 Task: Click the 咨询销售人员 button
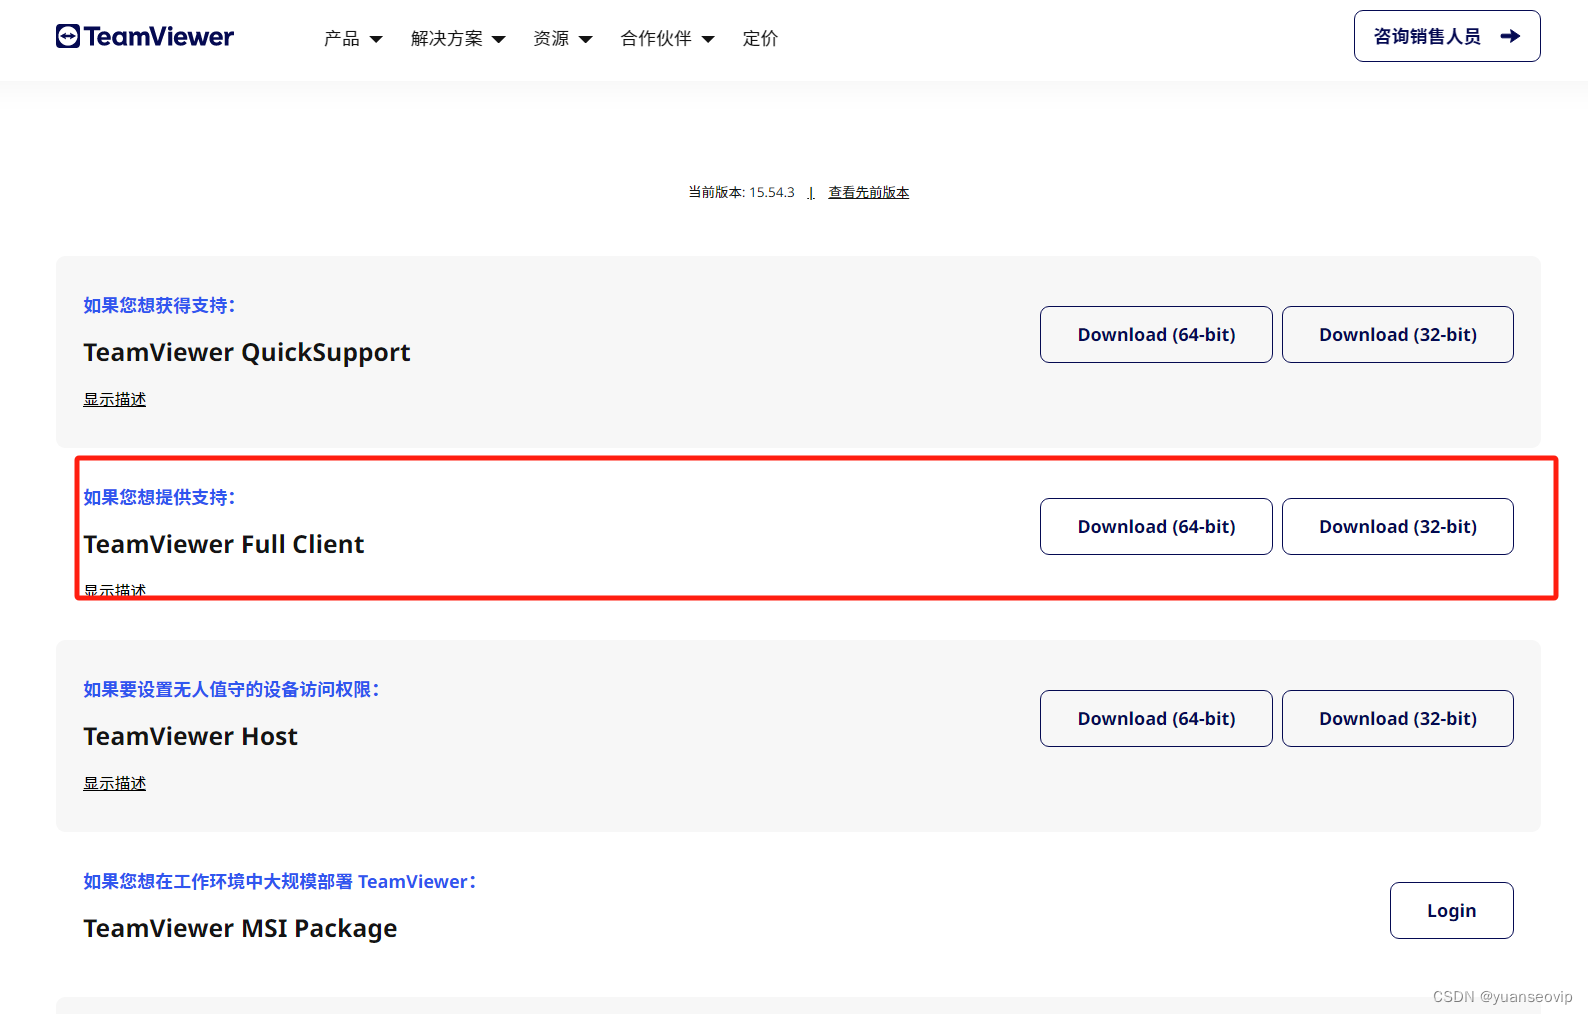click(x=1447, y=36)
